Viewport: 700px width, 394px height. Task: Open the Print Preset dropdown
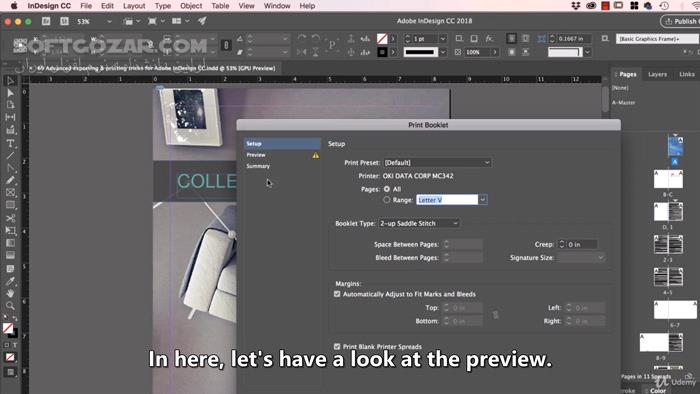point(437,163)
